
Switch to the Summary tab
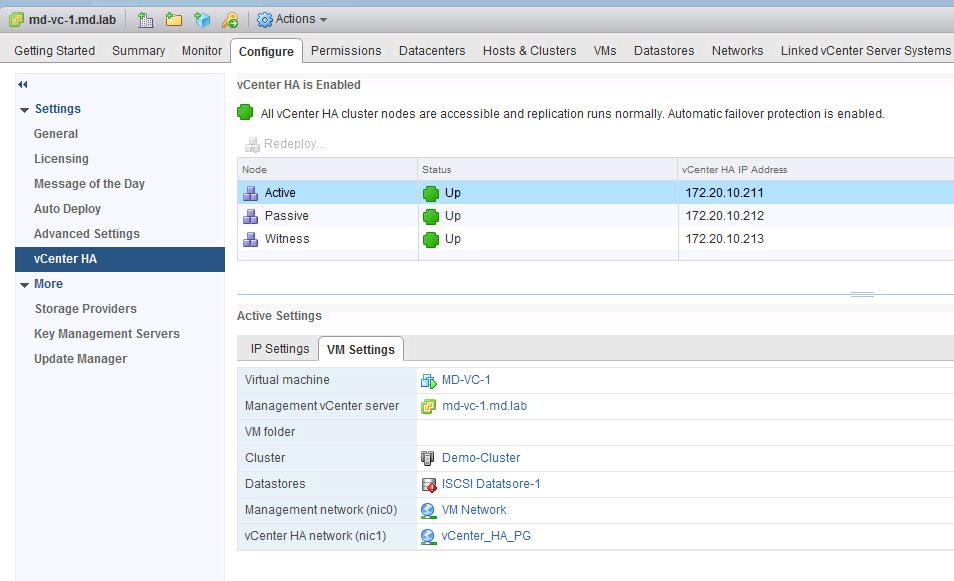(139, 50)
